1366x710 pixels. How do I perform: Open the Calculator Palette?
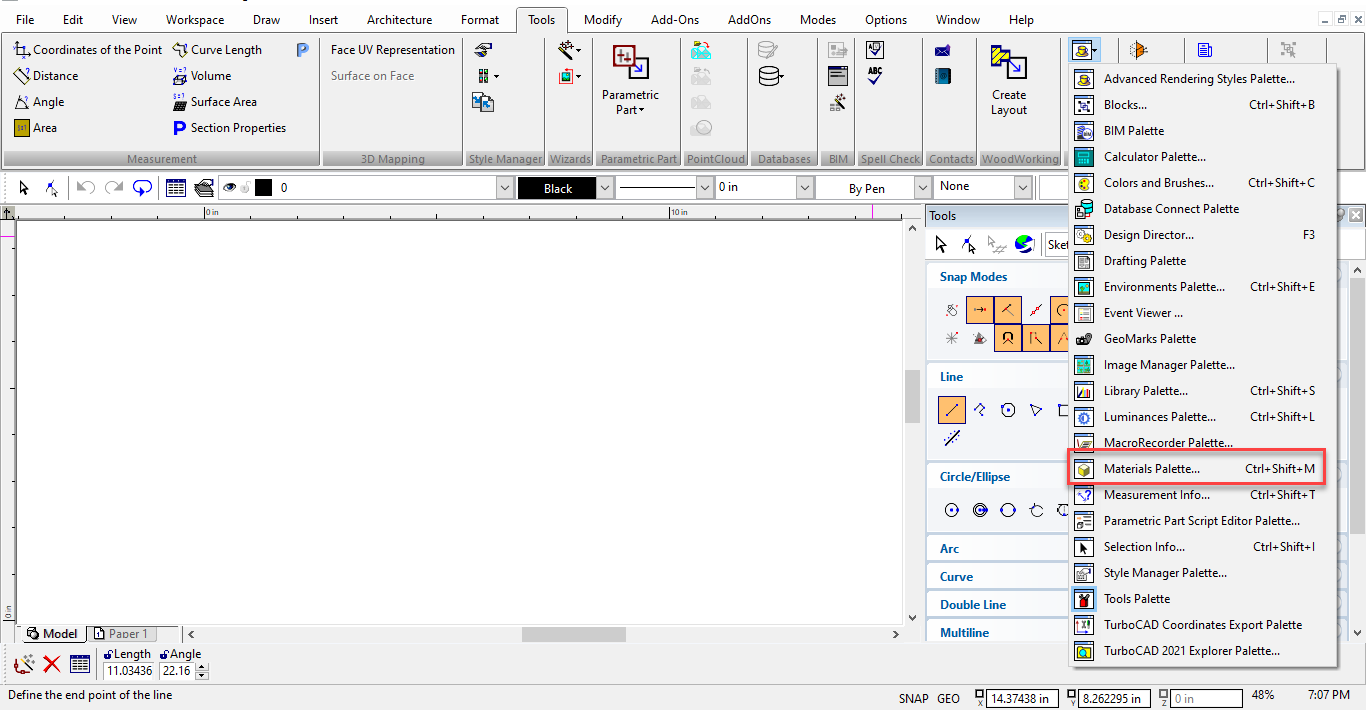click(x=1154, y=157)
